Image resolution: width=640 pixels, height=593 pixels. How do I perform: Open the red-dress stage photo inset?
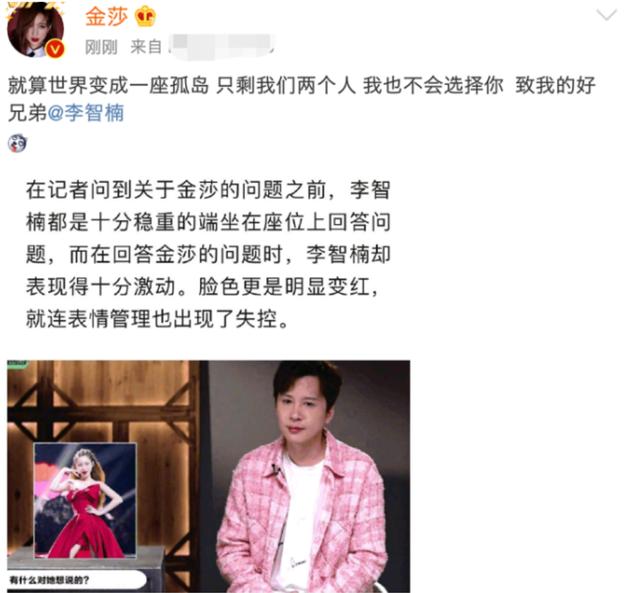coord(85,500)
